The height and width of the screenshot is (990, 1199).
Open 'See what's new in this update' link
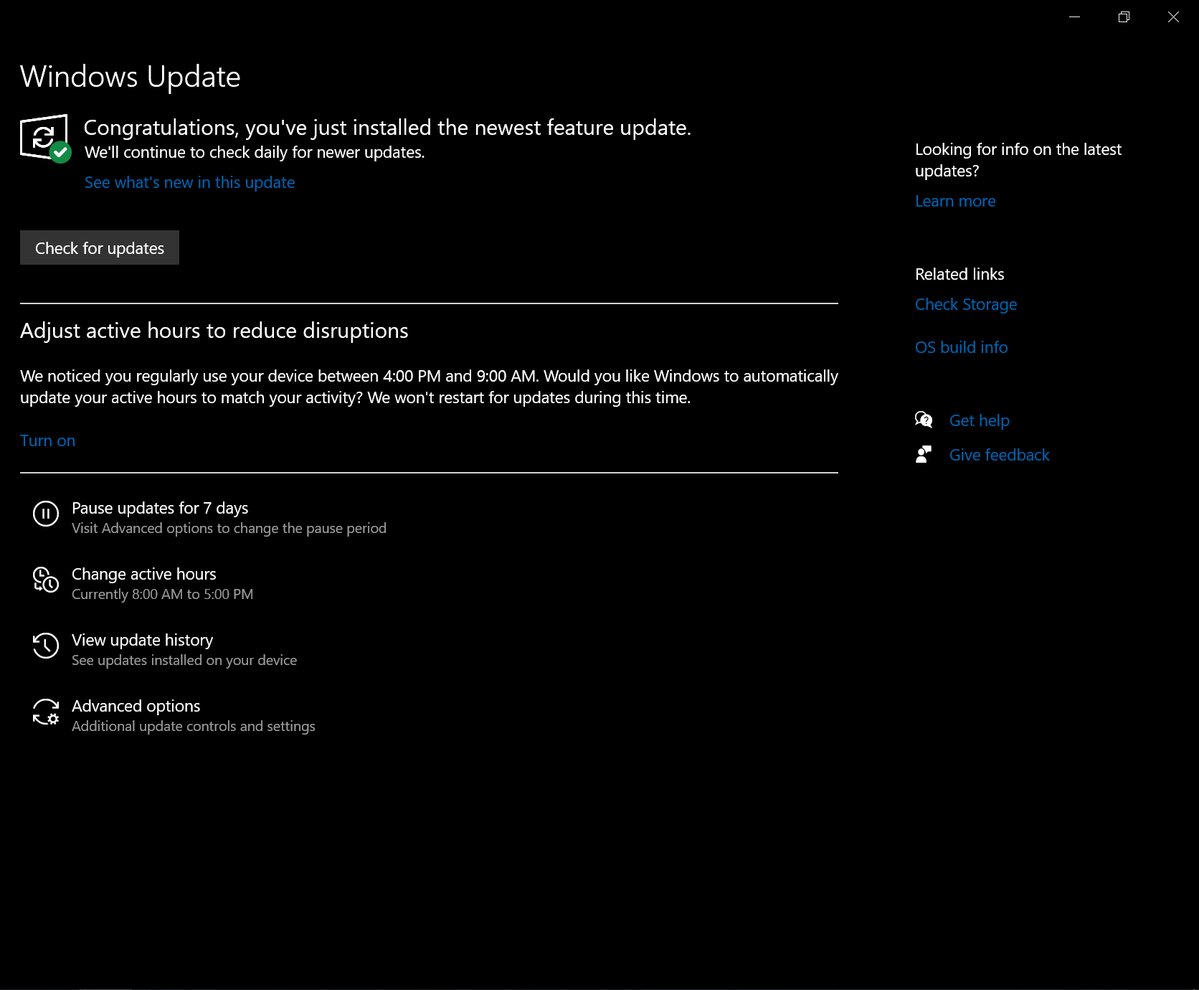click(x=190, y=182)
